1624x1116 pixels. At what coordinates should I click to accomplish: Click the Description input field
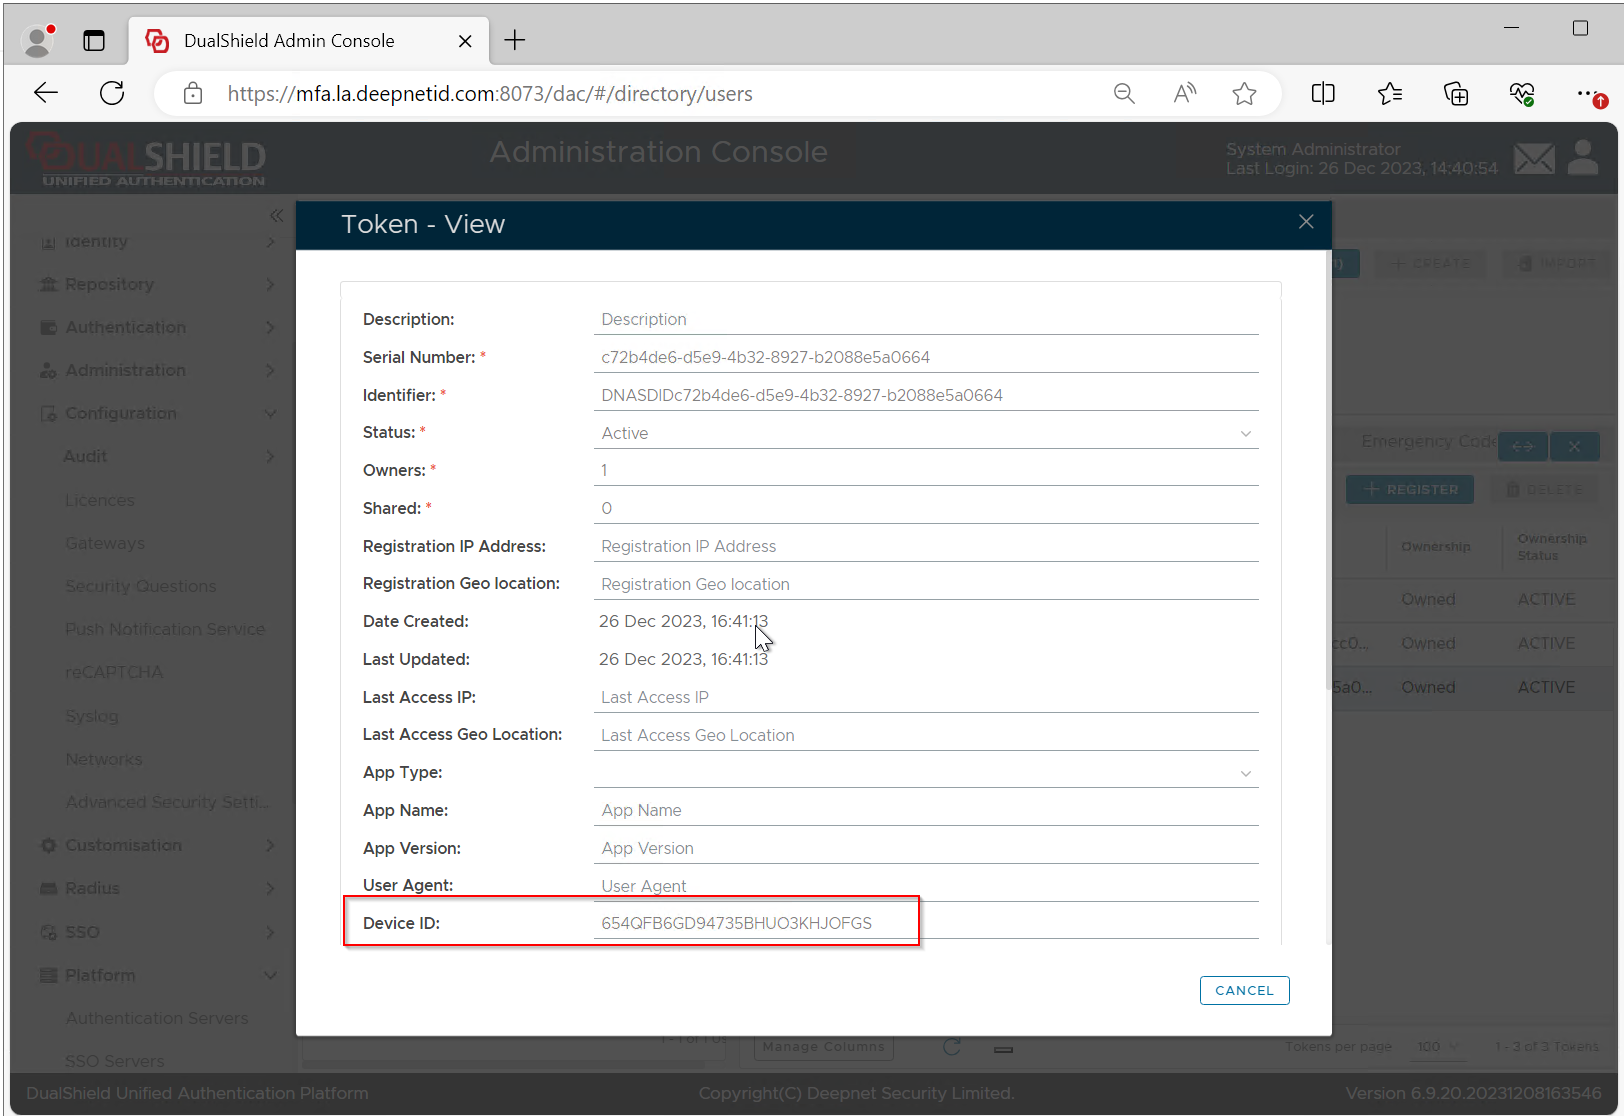925,319
